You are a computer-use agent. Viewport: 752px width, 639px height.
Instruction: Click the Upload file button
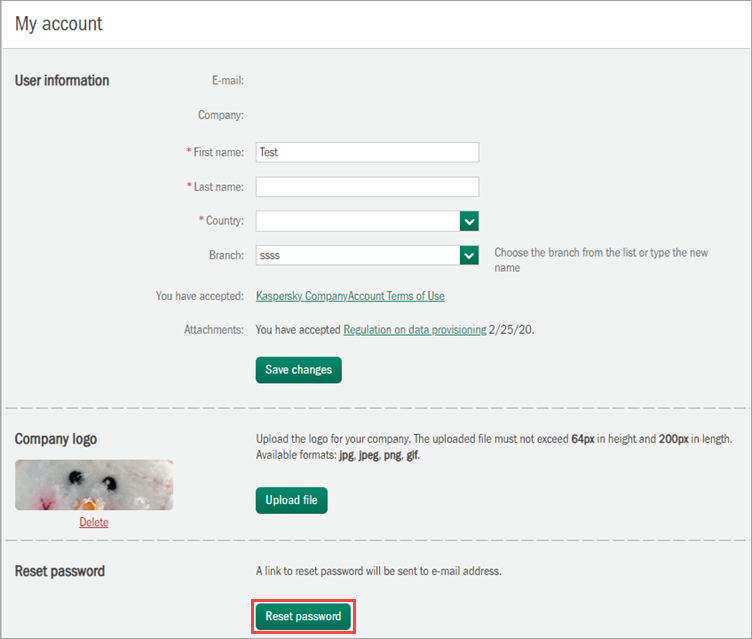pyautogui.click(x=291, y=499)
